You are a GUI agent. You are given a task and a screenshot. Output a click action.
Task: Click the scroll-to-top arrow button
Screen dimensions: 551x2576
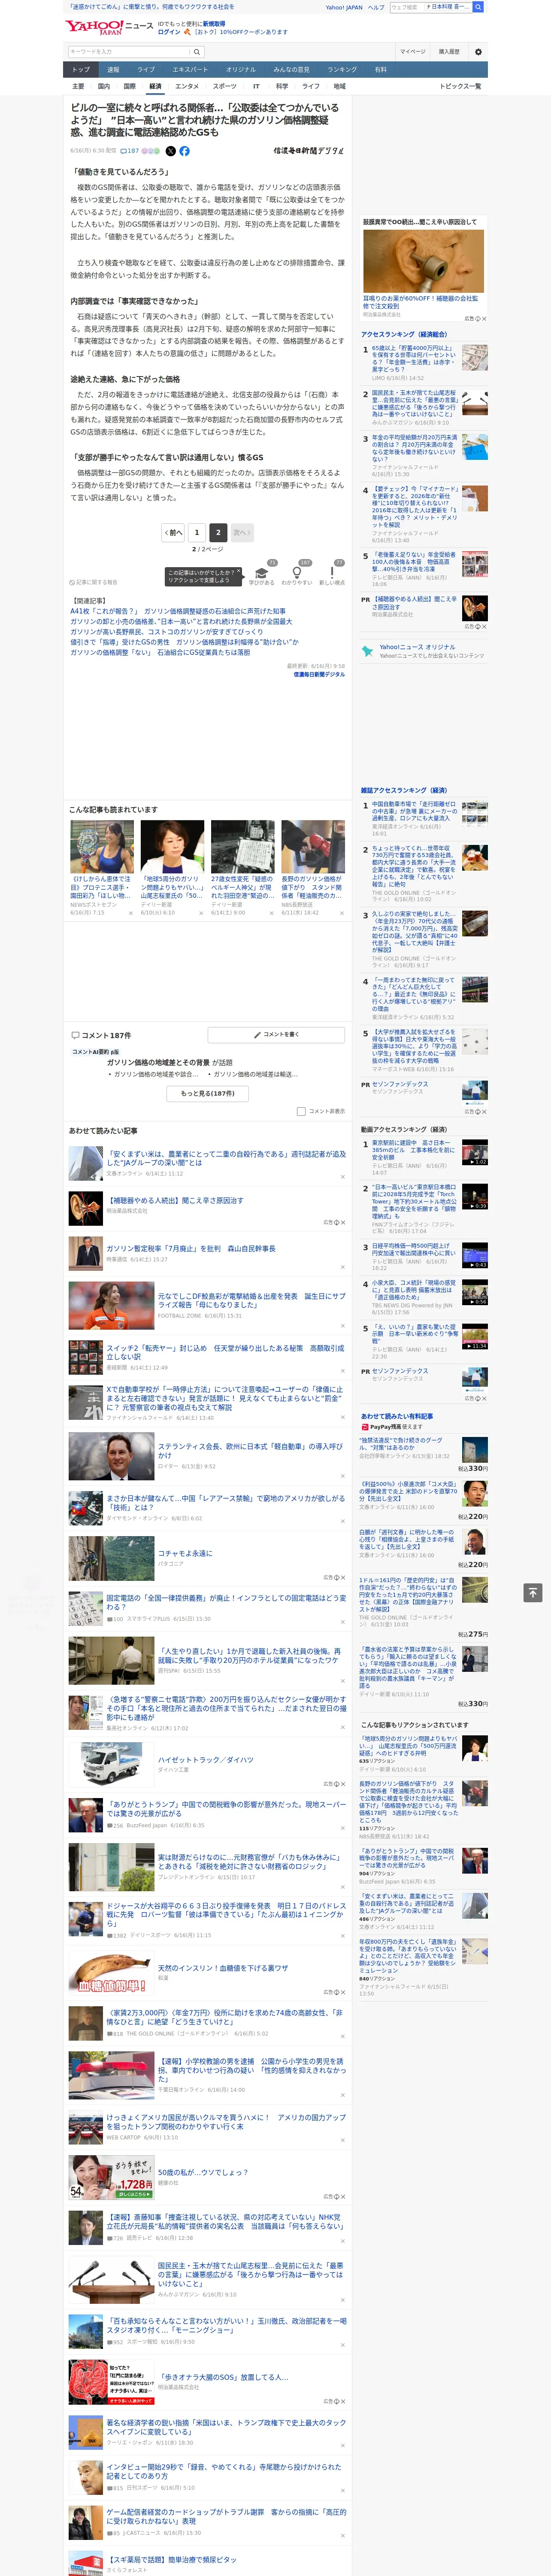(533, 1592)
